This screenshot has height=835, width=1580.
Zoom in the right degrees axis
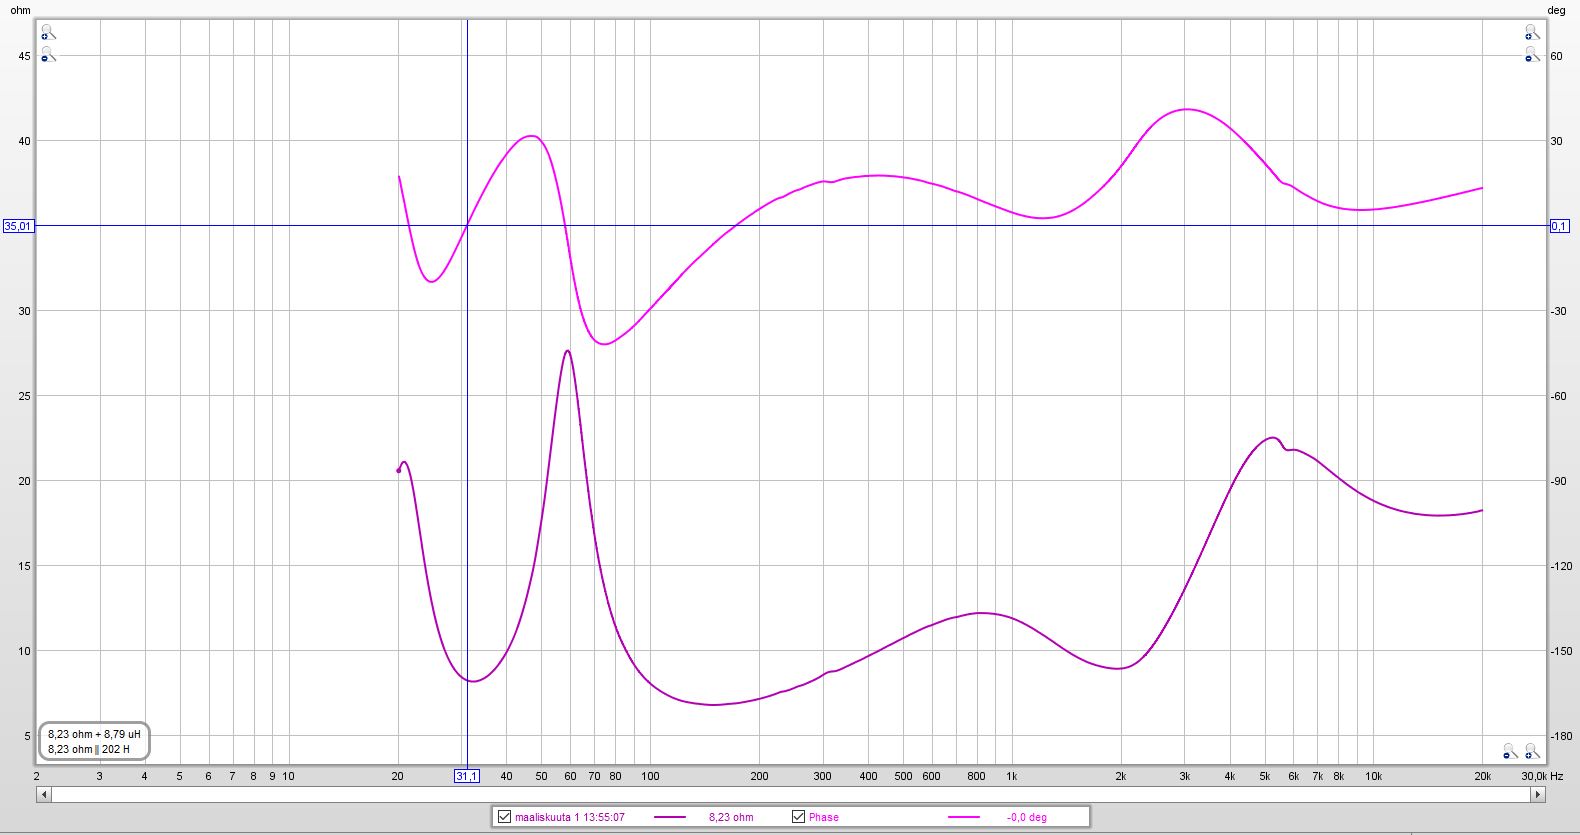coord(1531,33)
